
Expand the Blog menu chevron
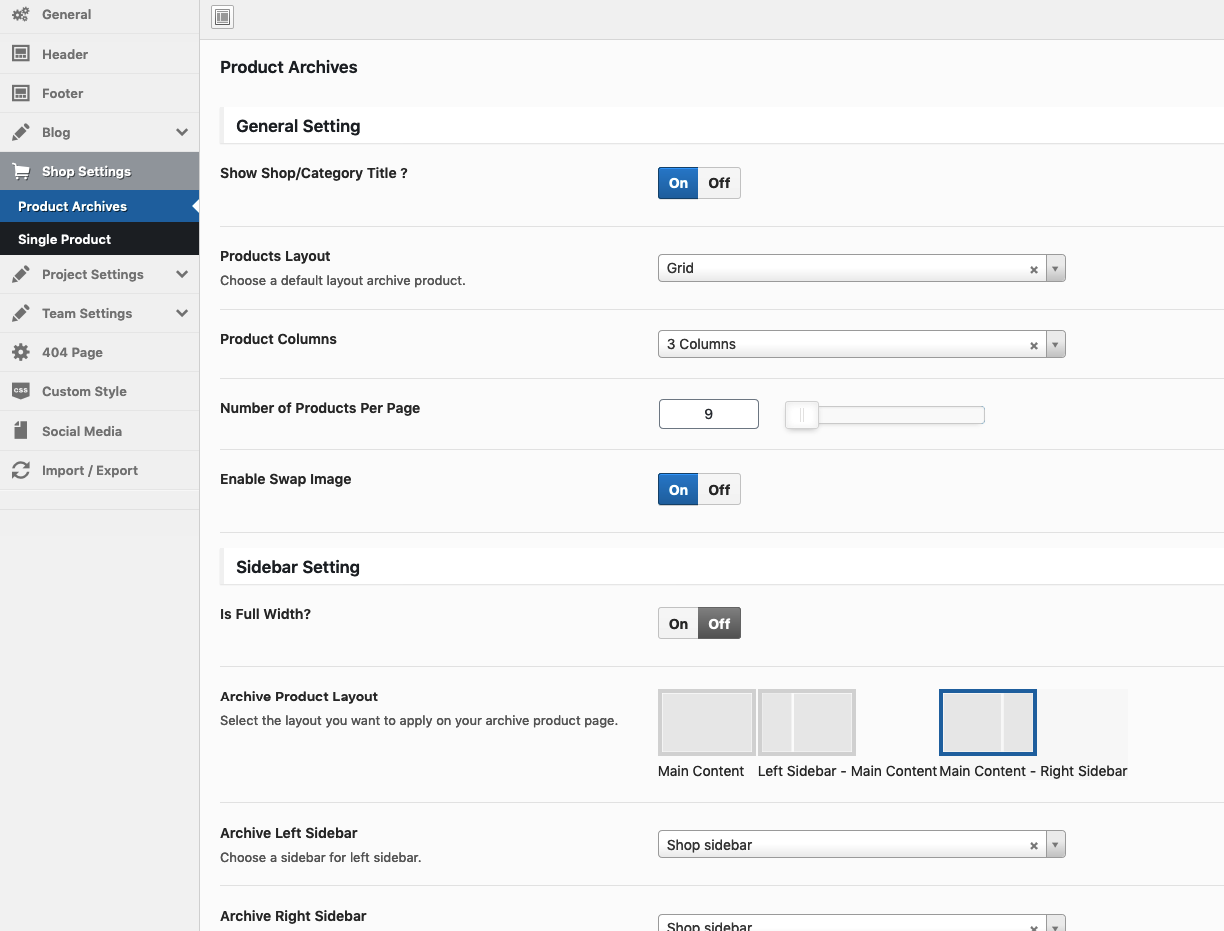(x=182, y=132)
